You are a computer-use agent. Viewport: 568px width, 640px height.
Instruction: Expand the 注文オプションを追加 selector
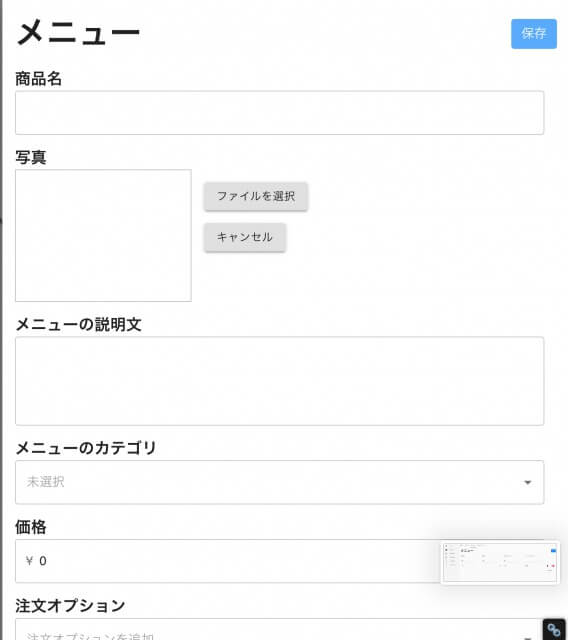click(x=280, y=629)
